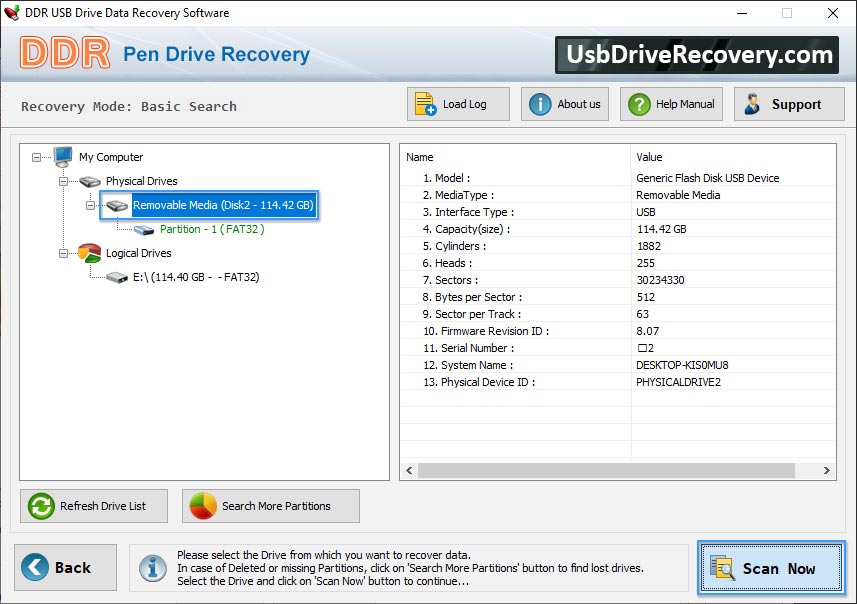Select My Computer label in tree
The width and height of the screenshot is (857, 604).
[111, 157]
